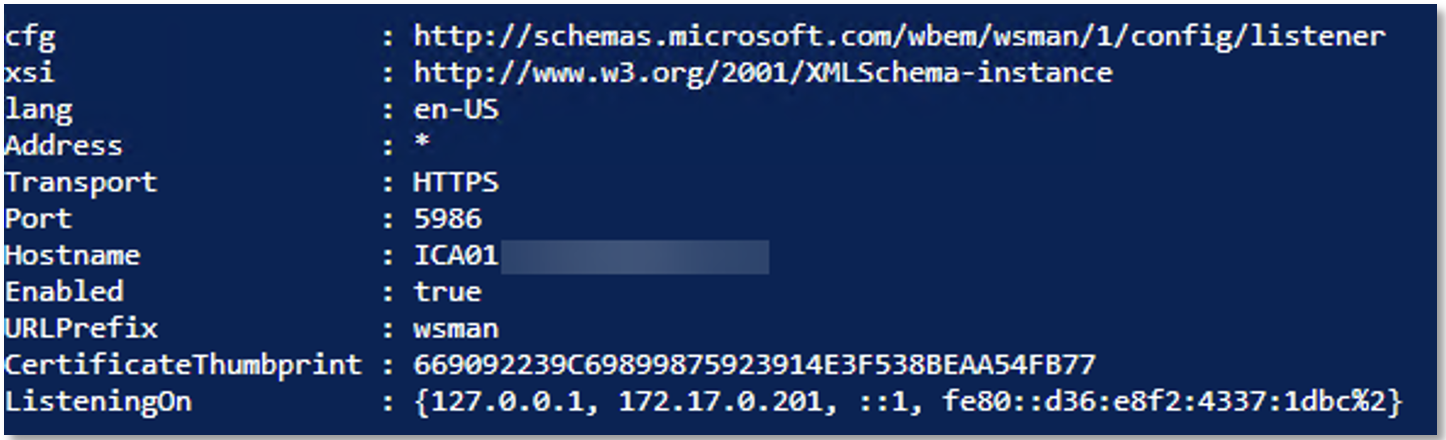Click the HTTPS transport value
The width and height of the screenshot is (1446, 440).
[x=455, y=183]
